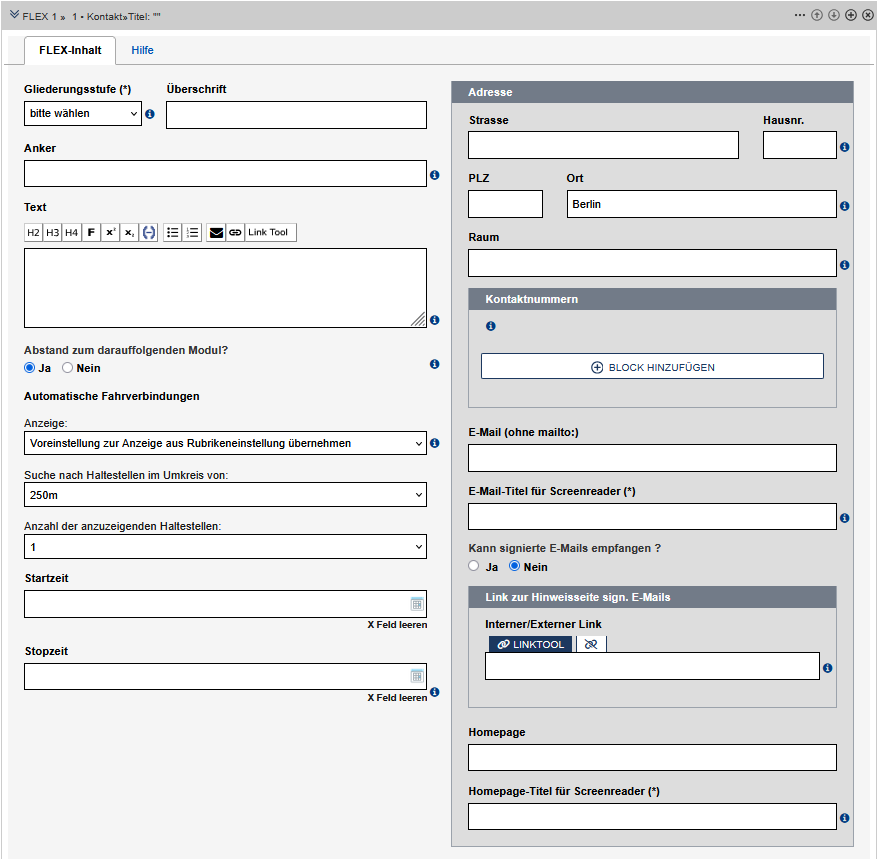Apply superscript formatting in Text toolbar
Image resolution: width=878 pixels, height=859 pixels.
pyautogui.click(x=111, y=232)
